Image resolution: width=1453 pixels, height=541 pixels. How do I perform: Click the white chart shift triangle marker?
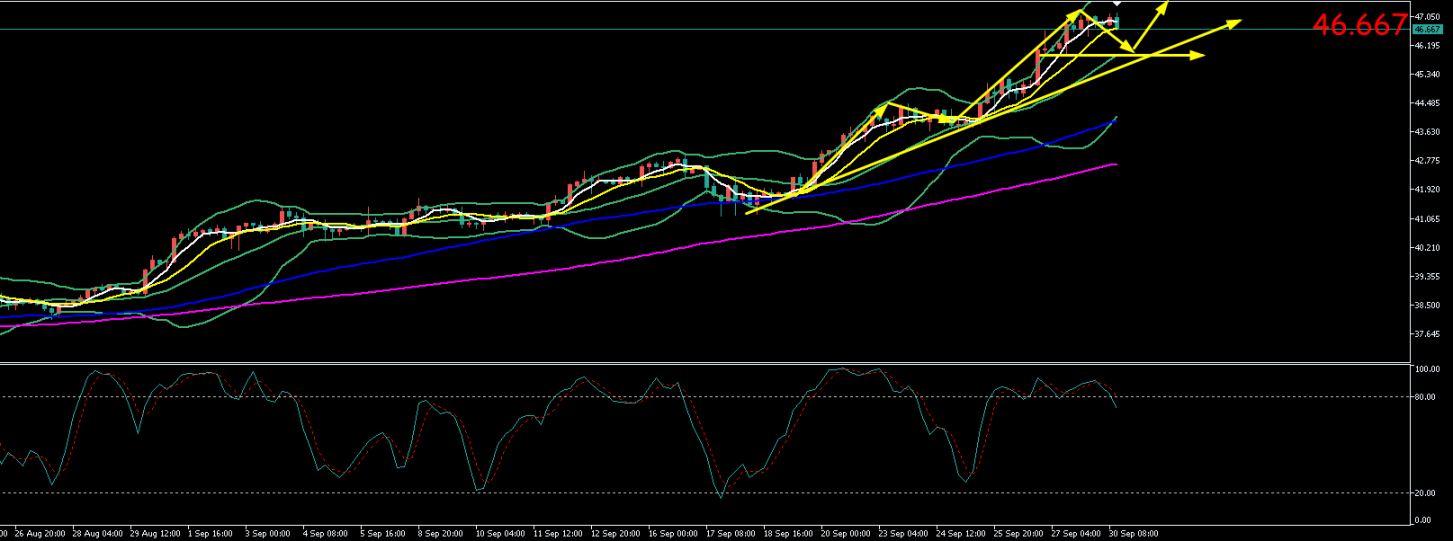coord(1116,5)
